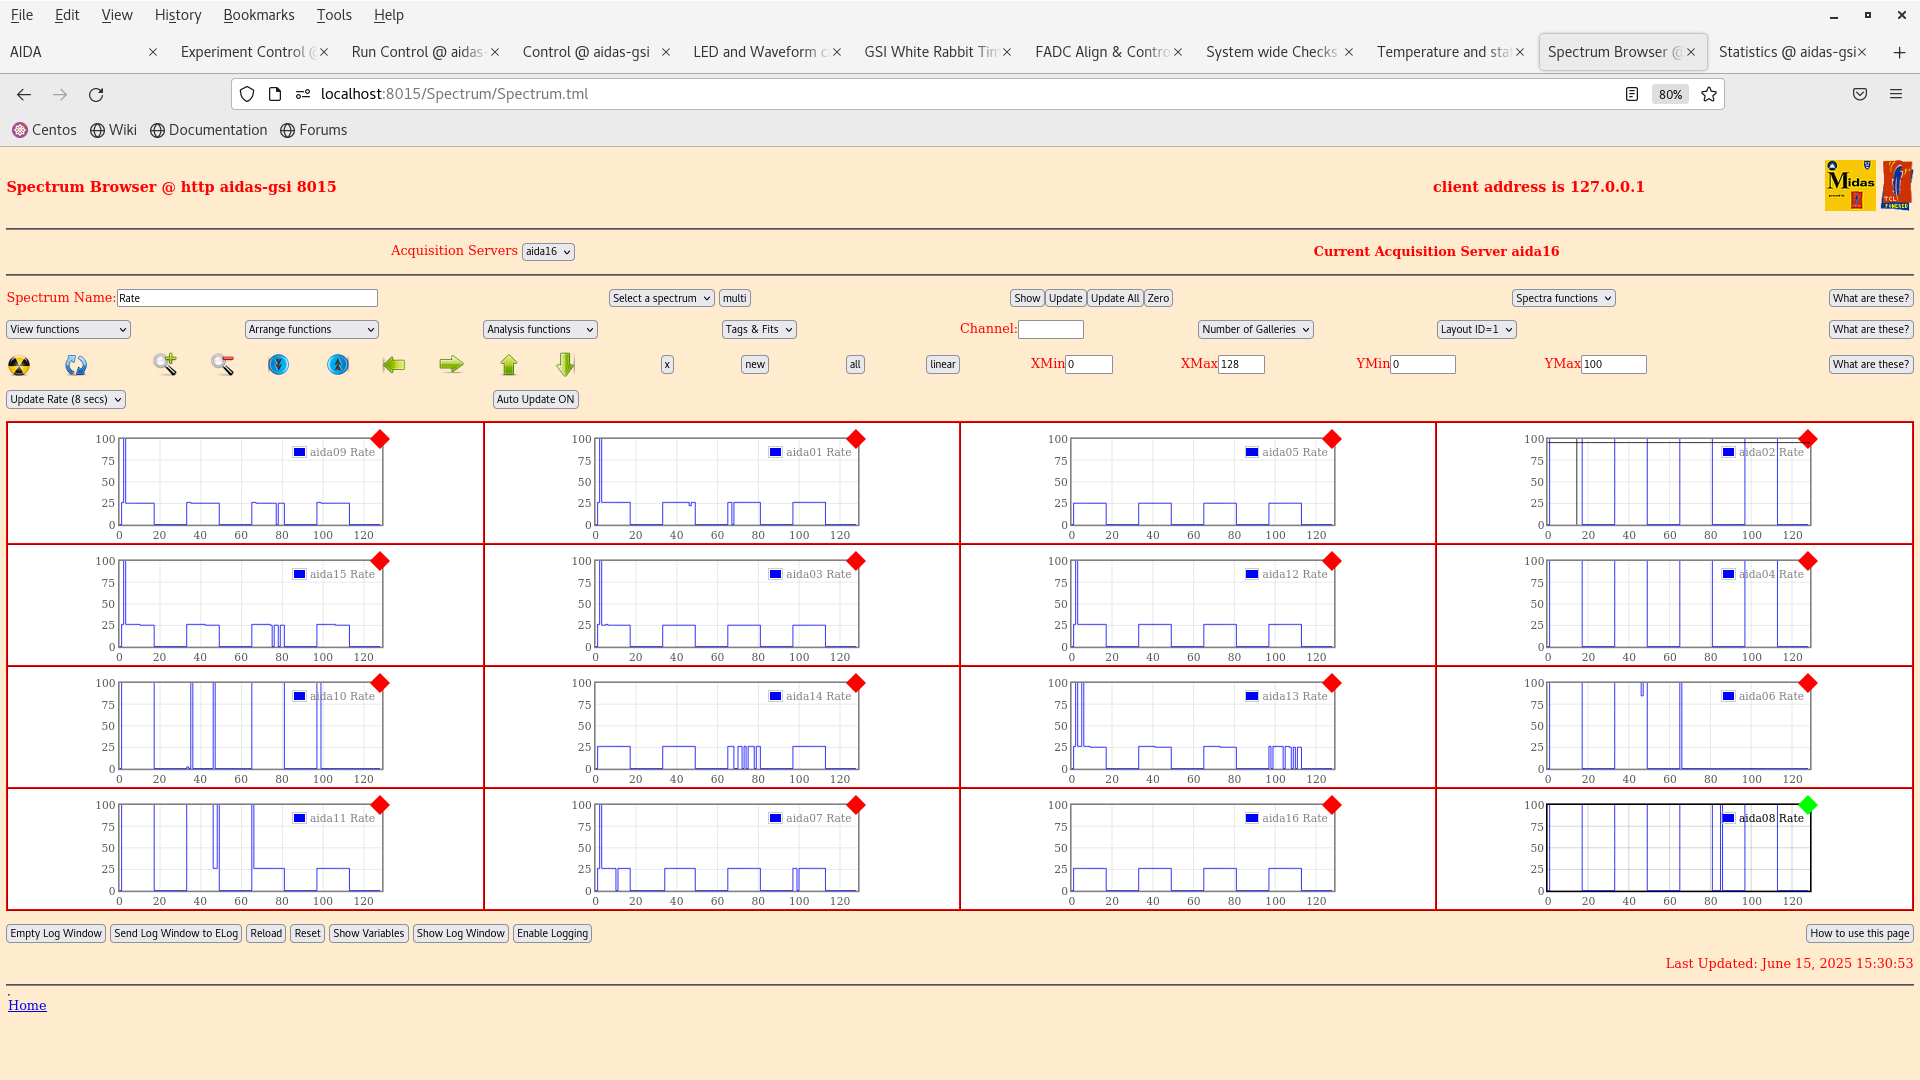Click the Spectrum Name input field
1920x1080 pixels.
(247, 298)
